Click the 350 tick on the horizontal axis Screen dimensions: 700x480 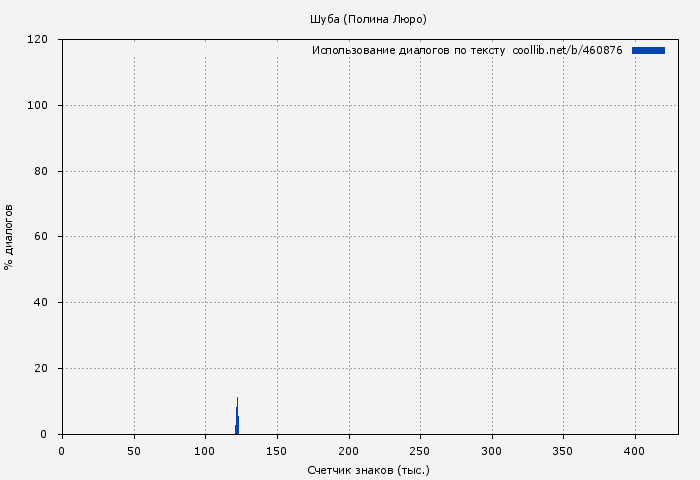click(x=564, y=452)
